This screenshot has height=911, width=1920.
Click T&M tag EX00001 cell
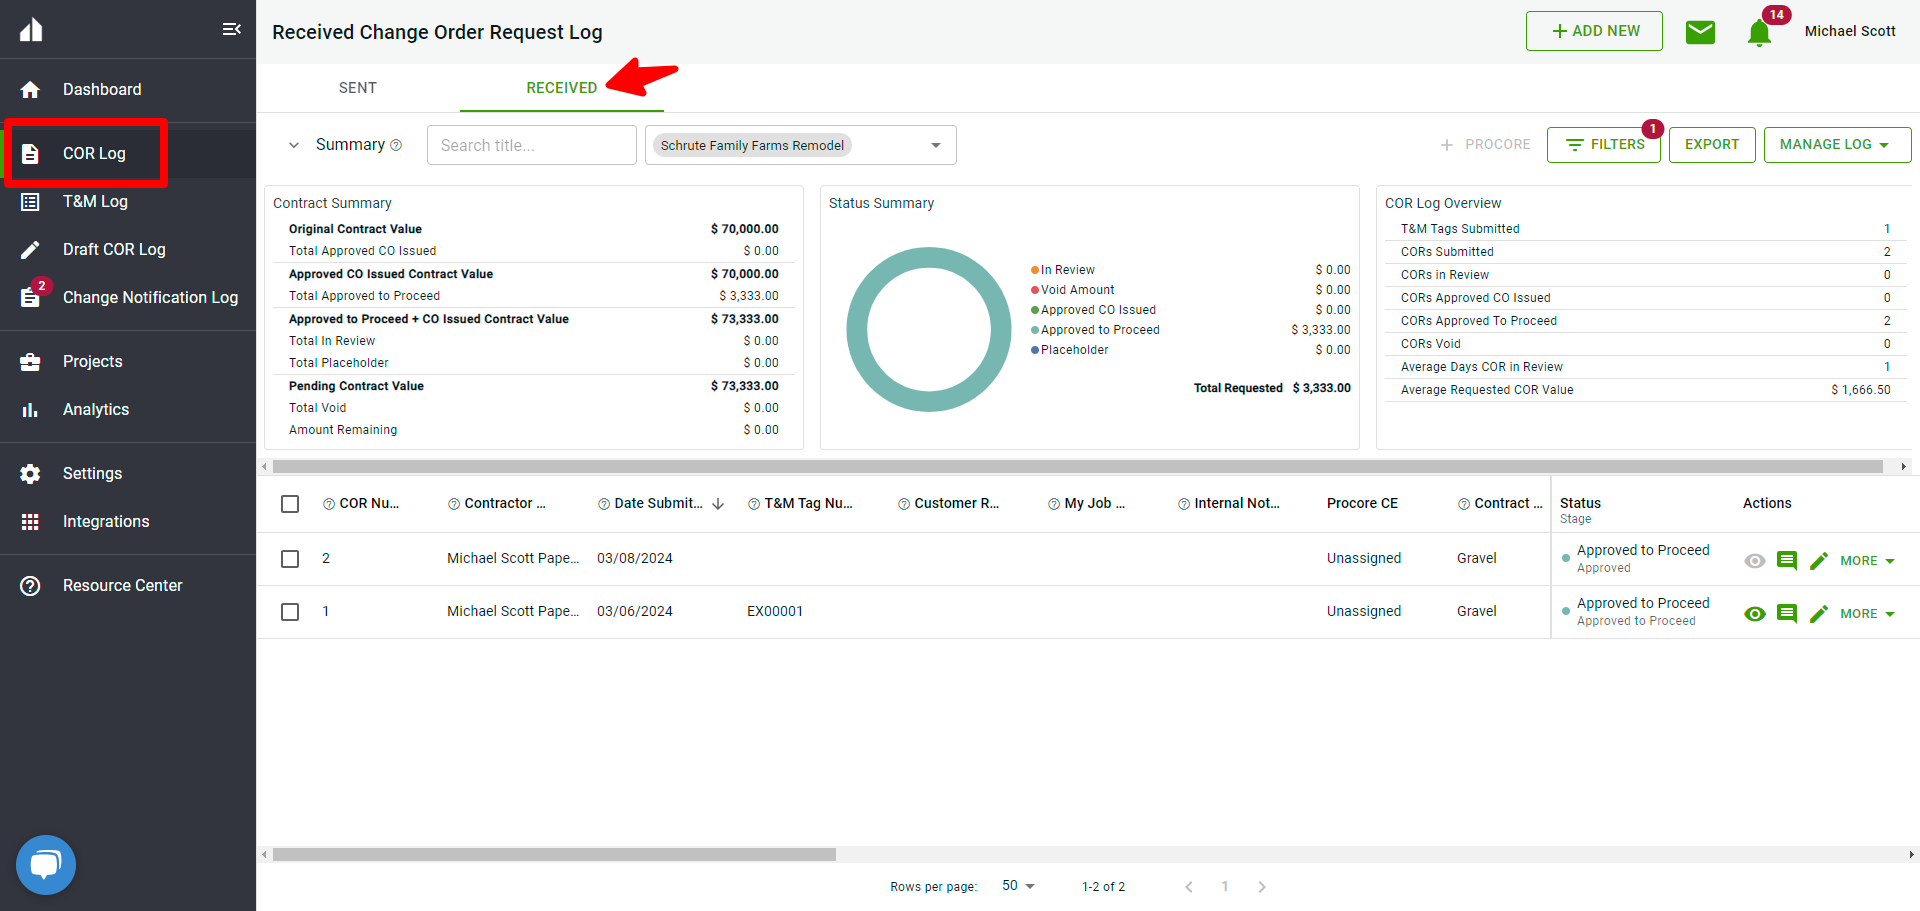775,612
